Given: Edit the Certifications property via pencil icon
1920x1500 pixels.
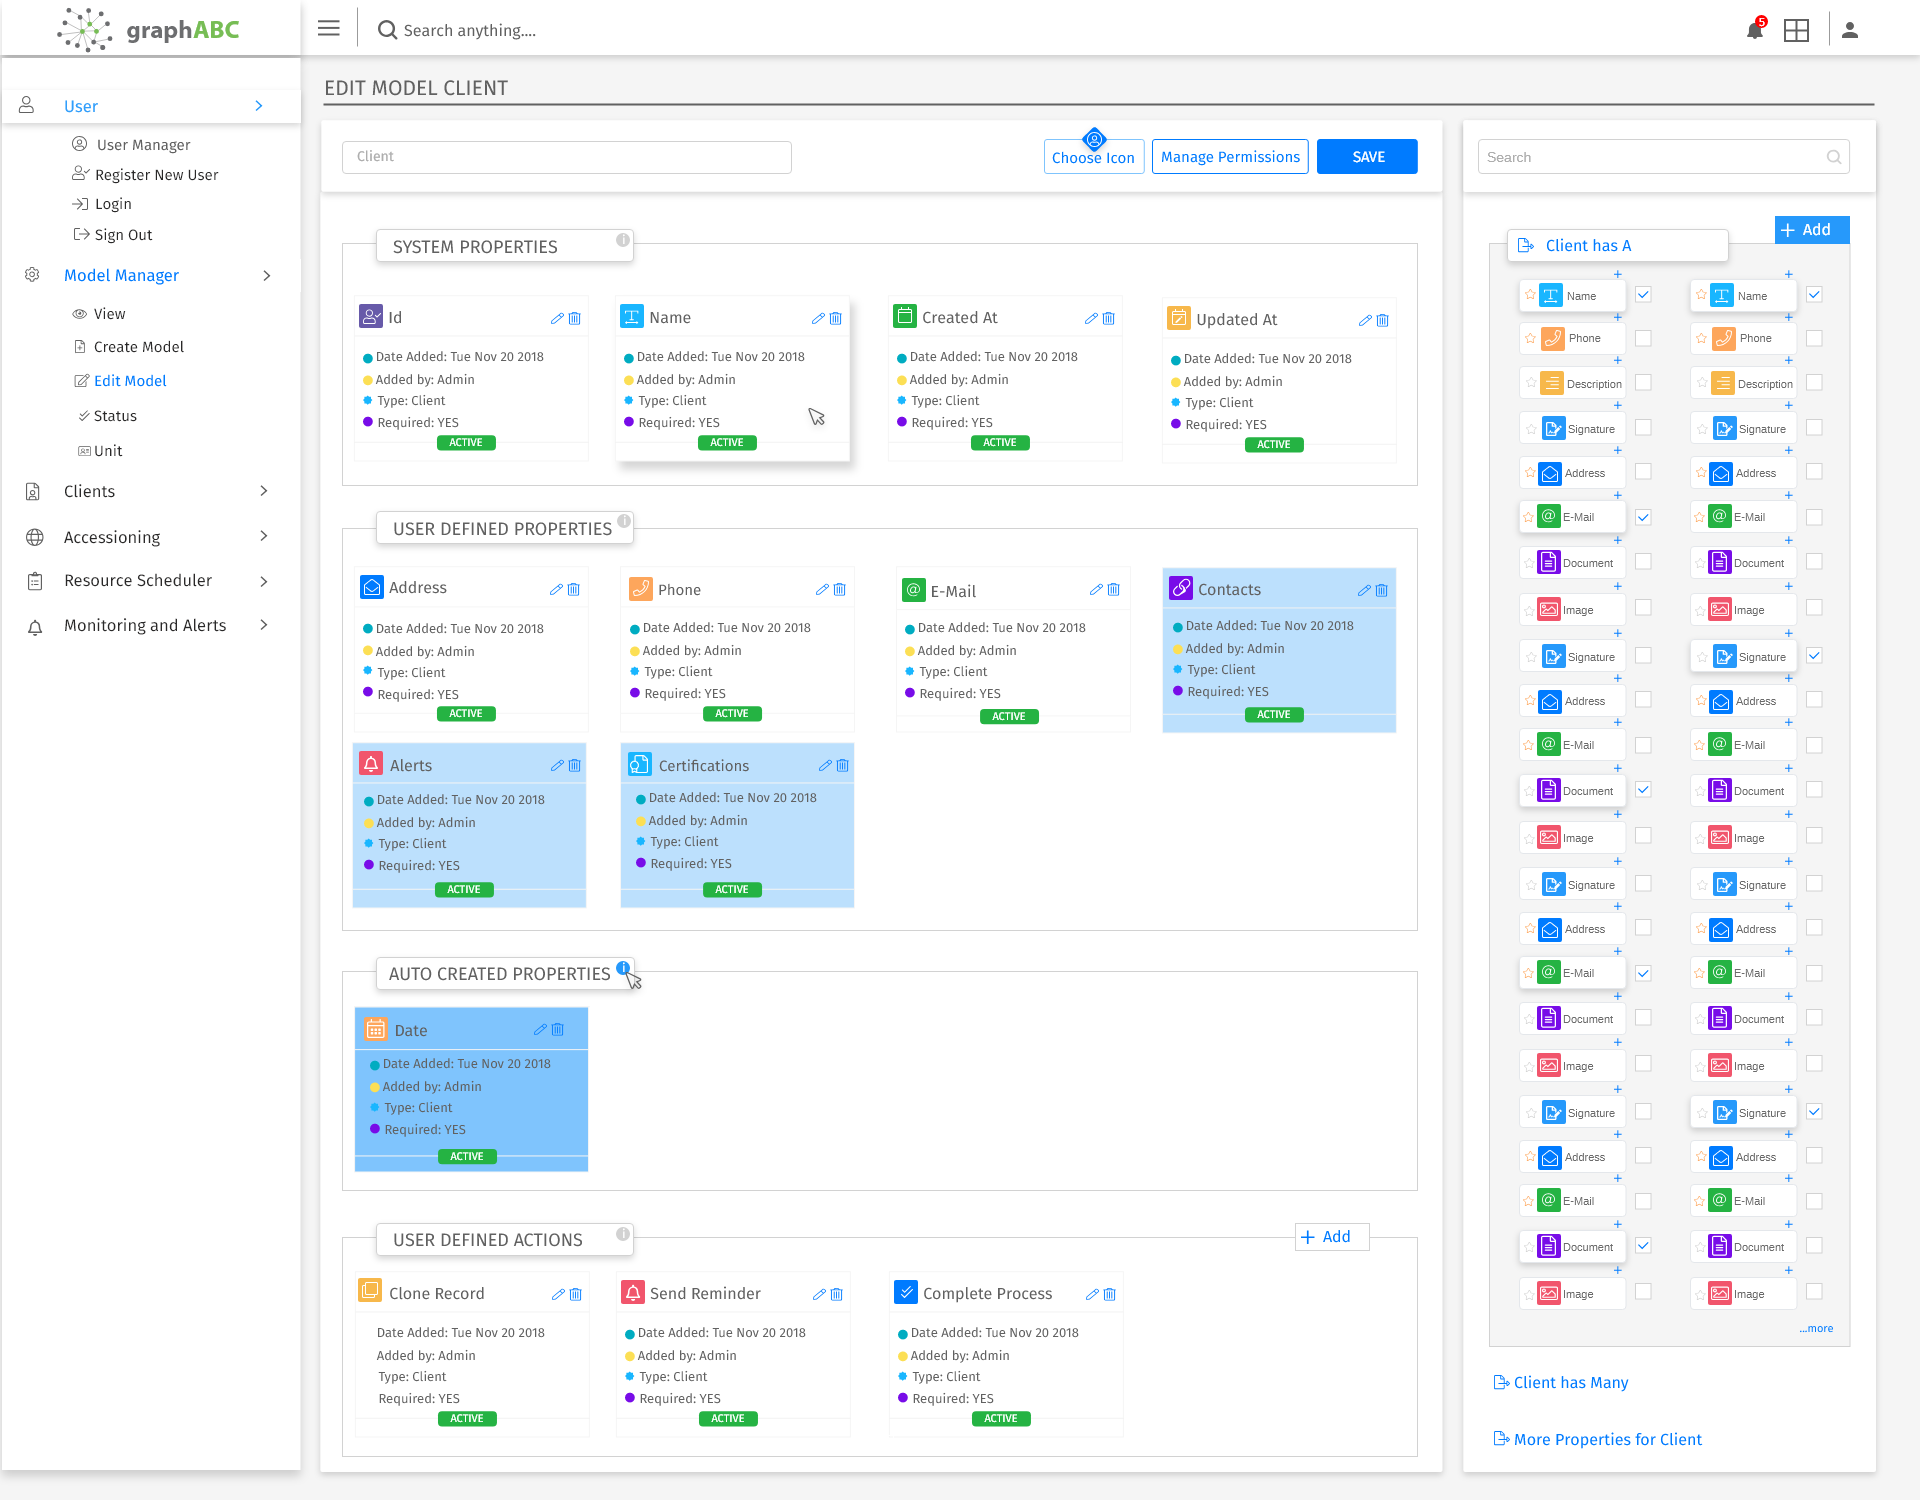Looking at the screenshot, I should (x=825, y=765).
